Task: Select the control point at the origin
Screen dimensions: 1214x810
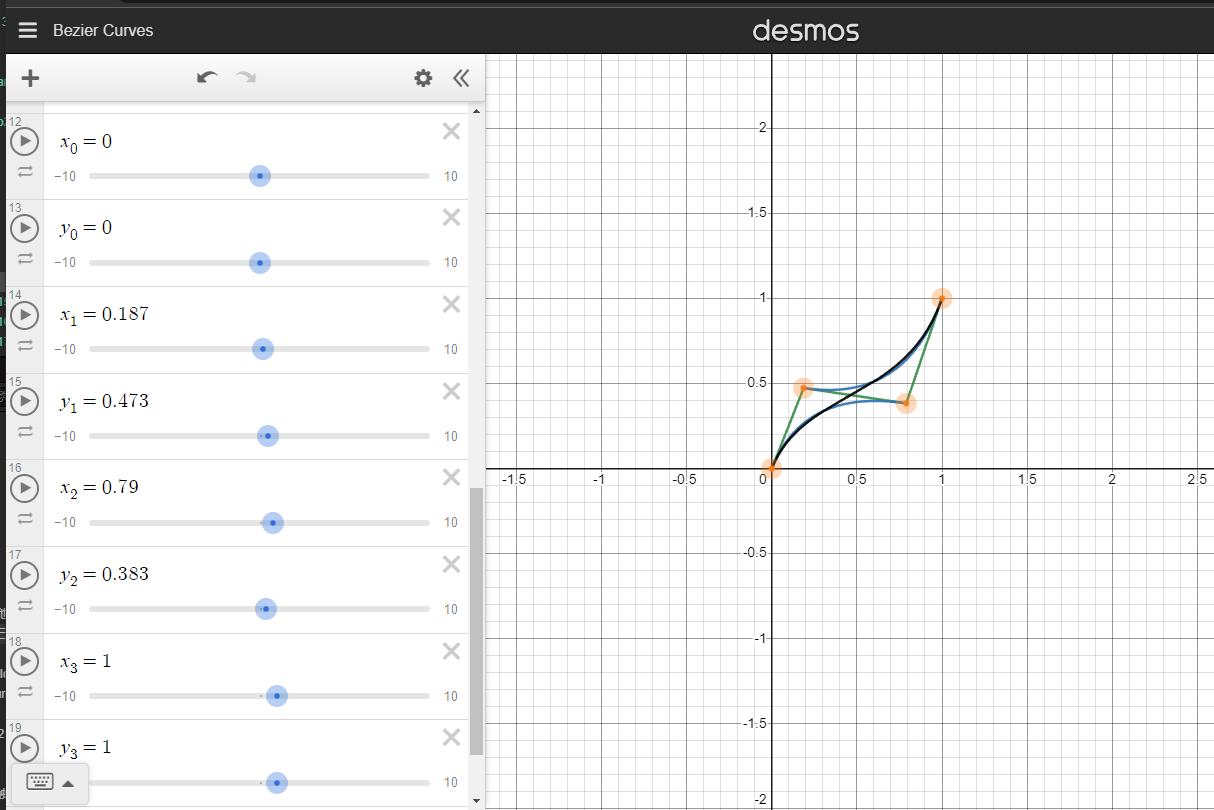Action: click(771, 468)
